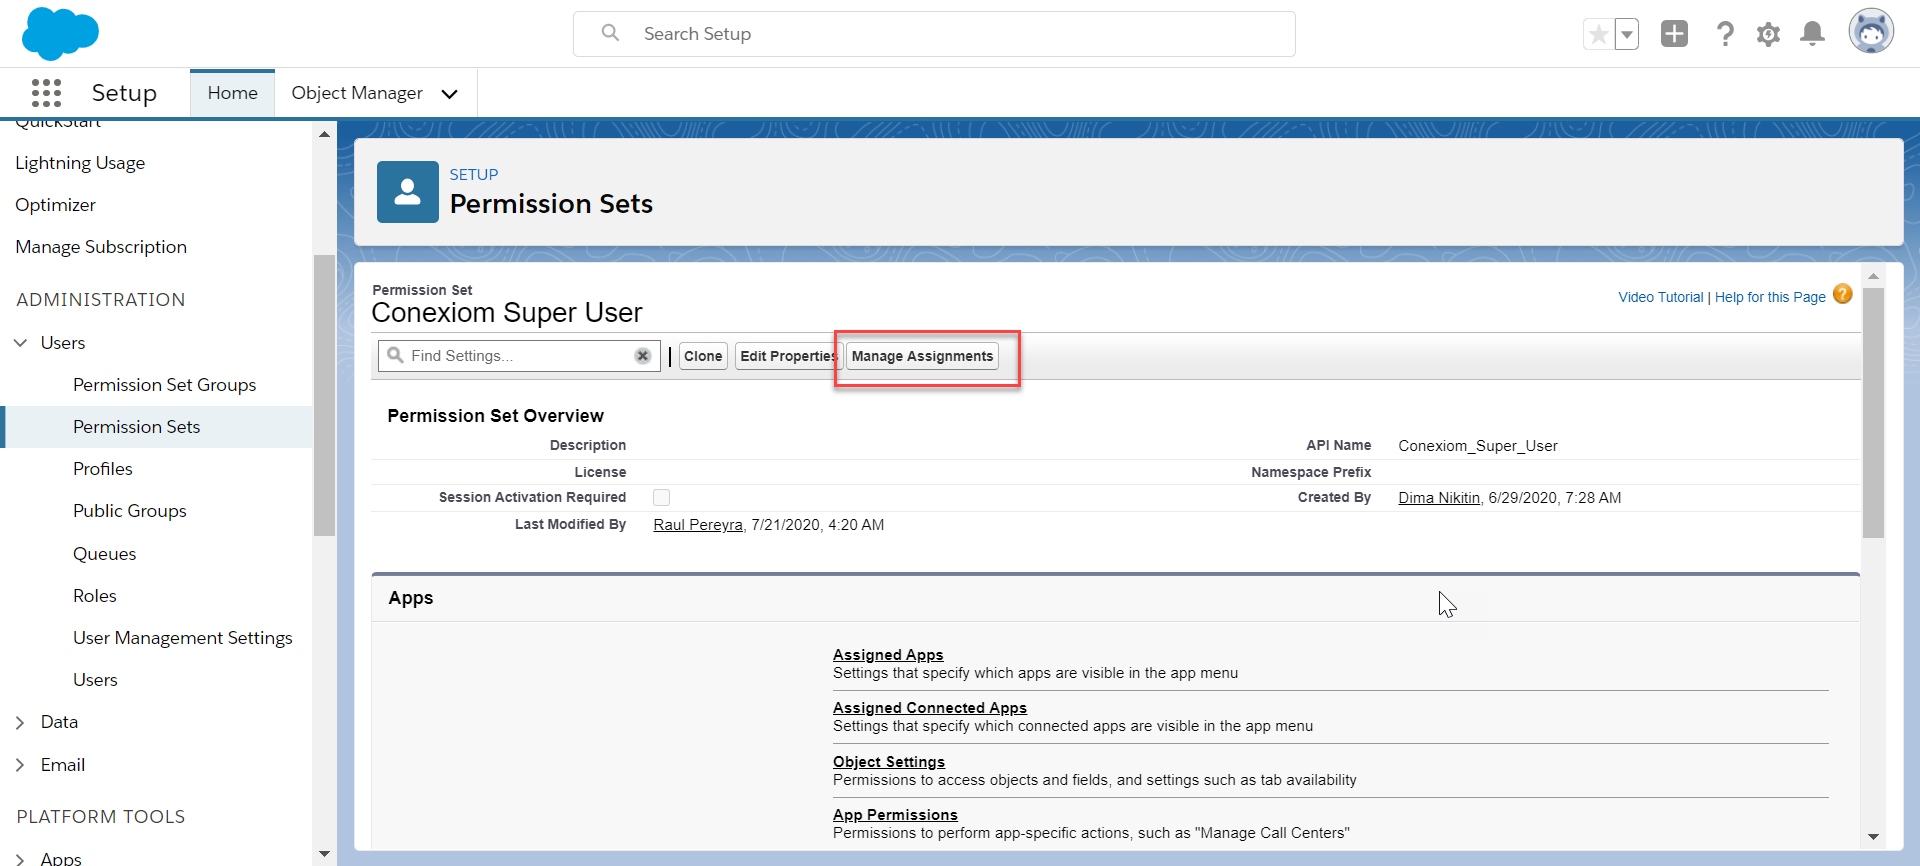Expand the Object Manager dropdown chevron
This screenshot has height=866, width=1920.
tap(450, 94)
